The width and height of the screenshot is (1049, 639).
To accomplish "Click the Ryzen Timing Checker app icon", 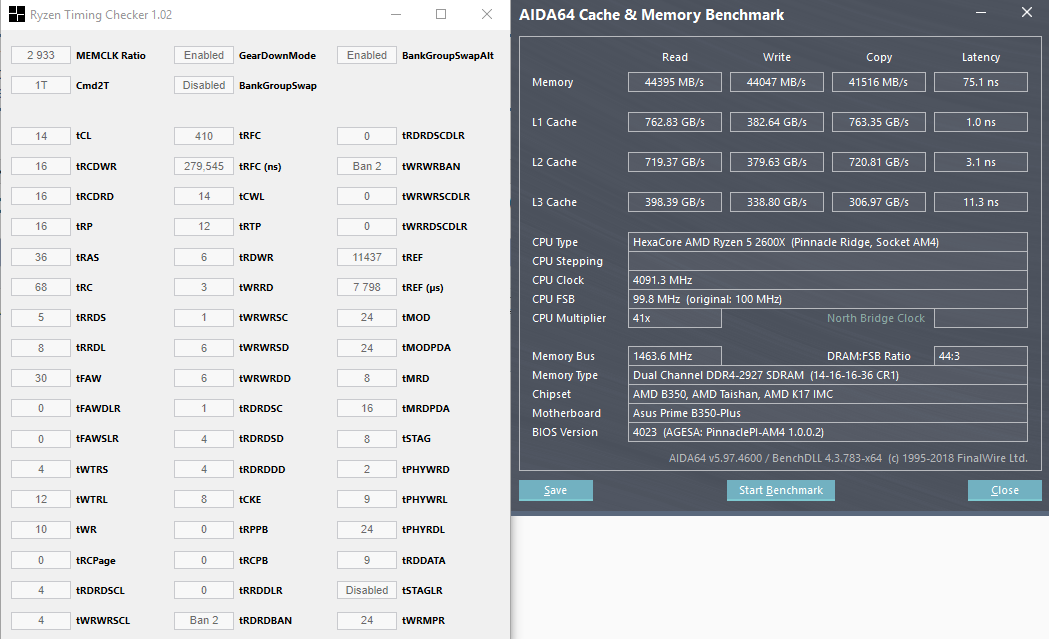I will coord(17,14).
